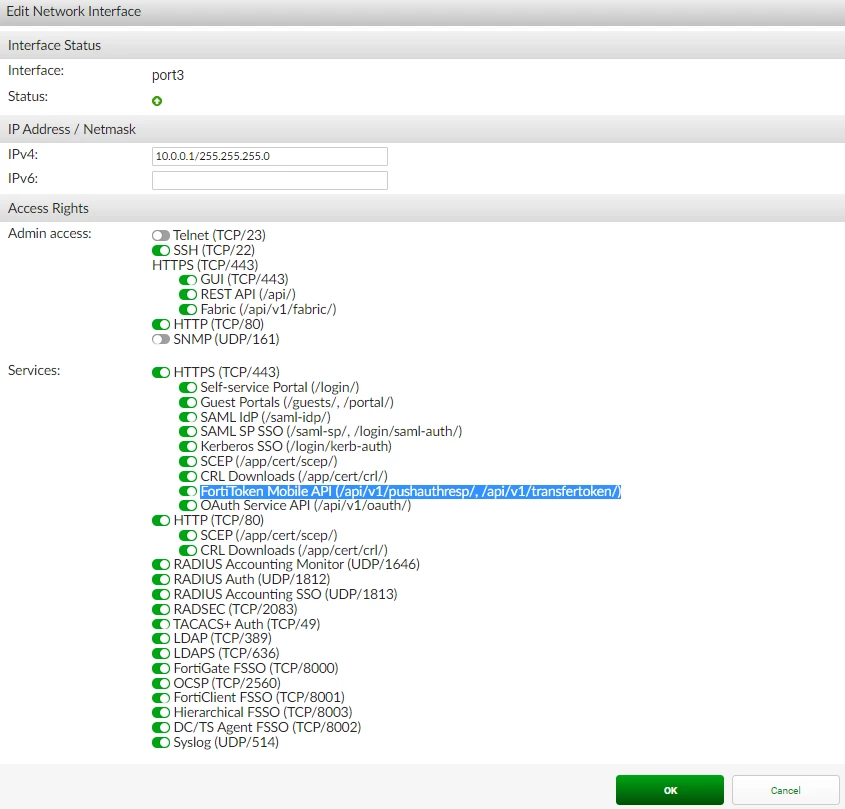Toggle HTTPS (TCP/443) under Services

(161, 372)
